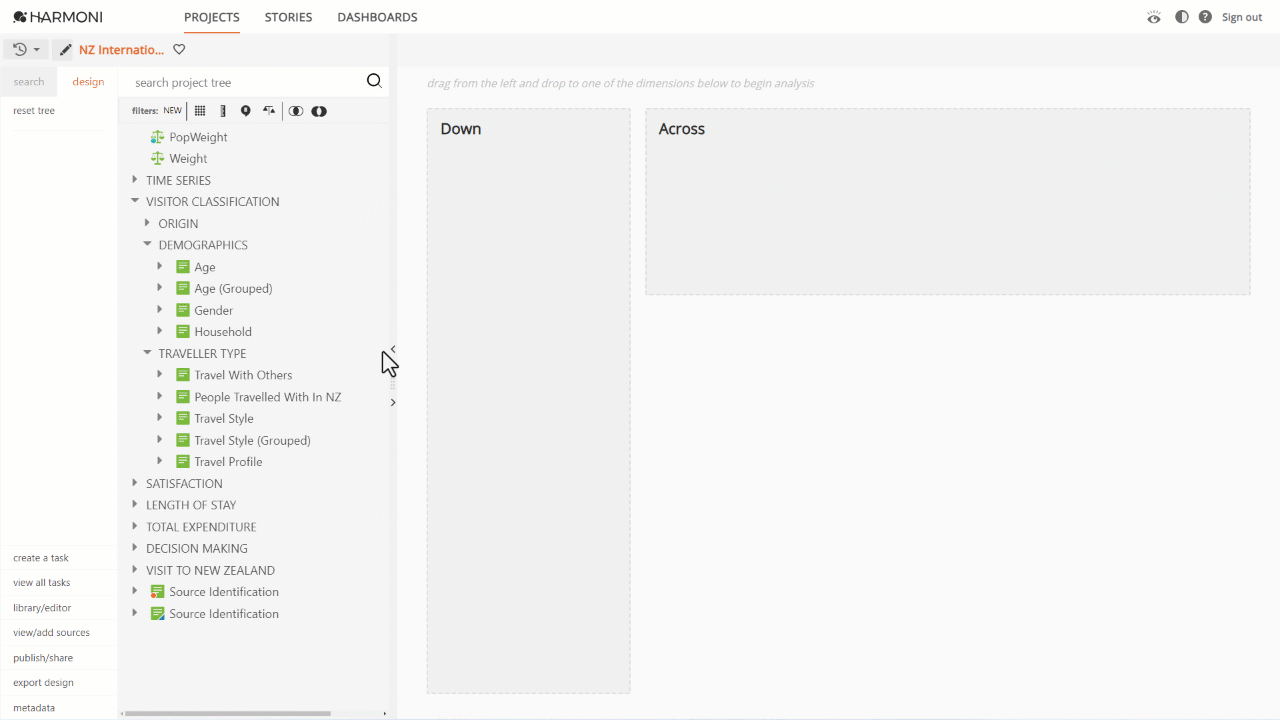1280x720 pixels.
Task: Expand the Age variable arrow
Action: click(160, 266)
